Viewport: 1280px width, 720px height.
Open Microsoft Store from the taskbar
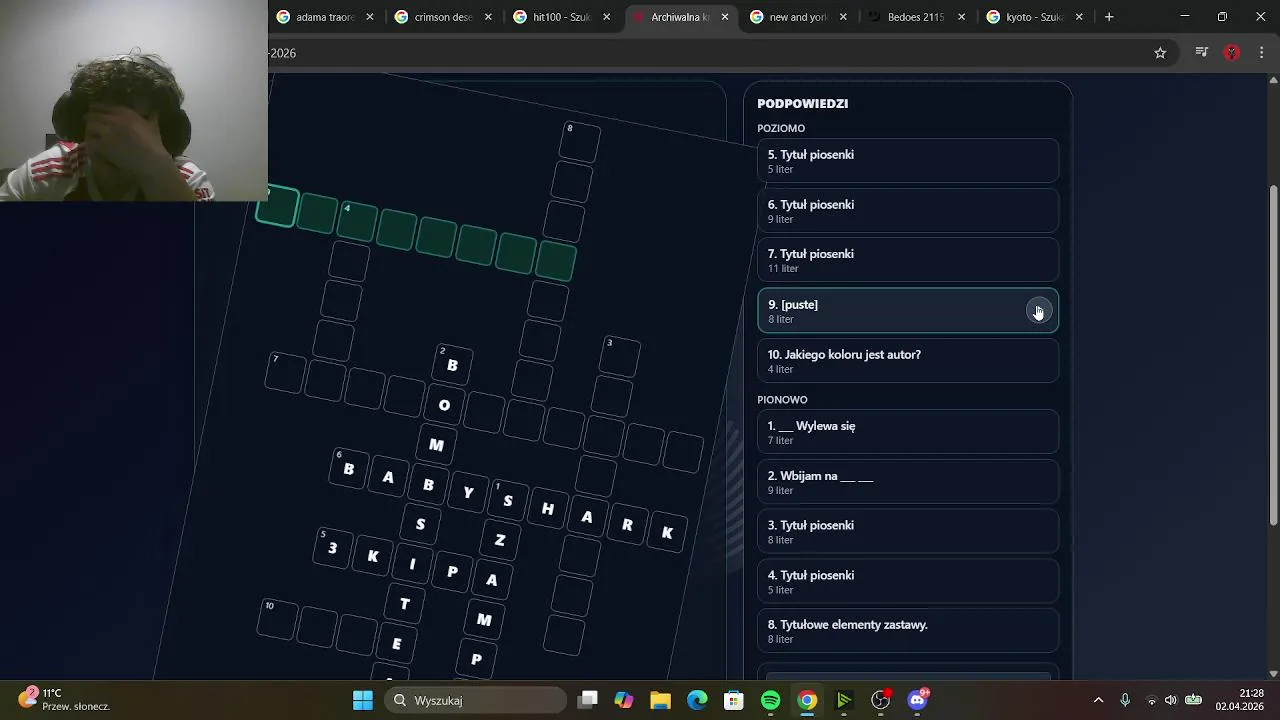tap(734, 700)
